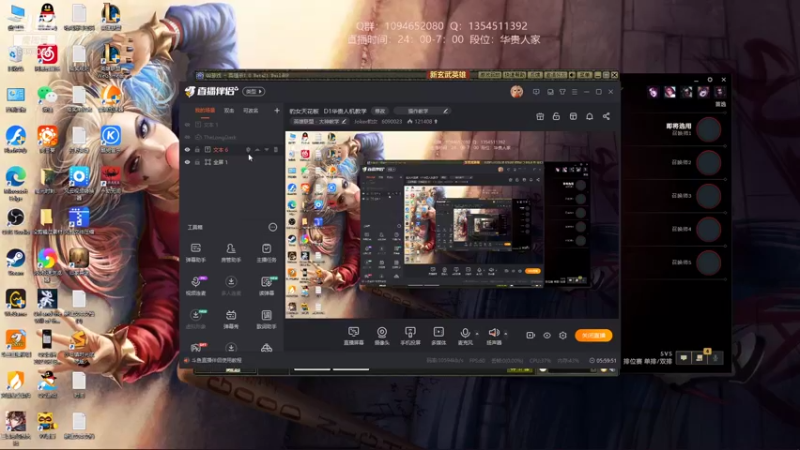Select the 即将选用 召唤师1 slot in game client
800x450 pixels.
coord(709,129)
